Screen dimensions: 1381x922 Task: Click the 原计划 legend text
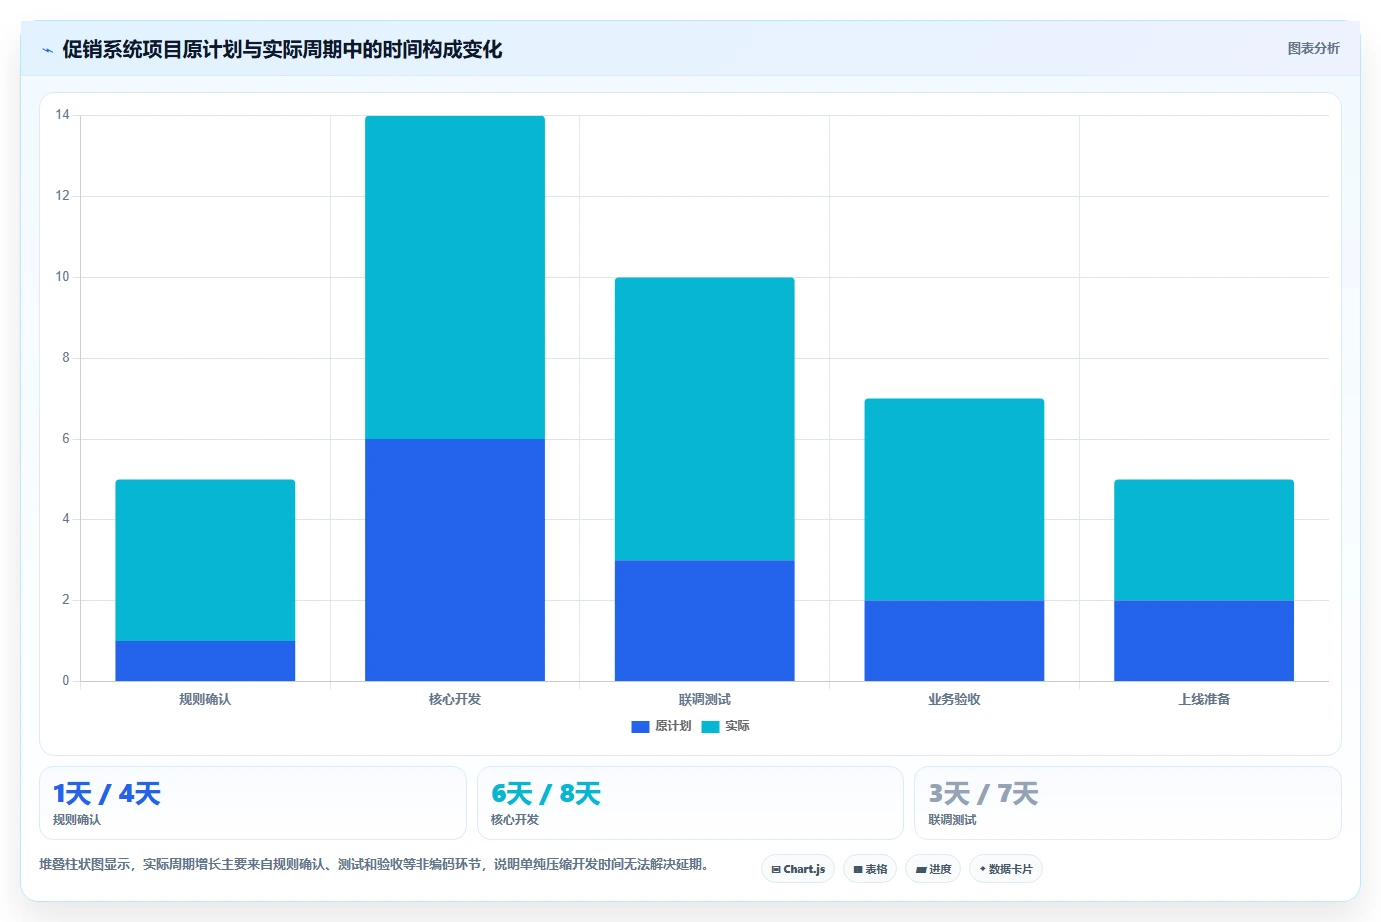click(673, 726)
